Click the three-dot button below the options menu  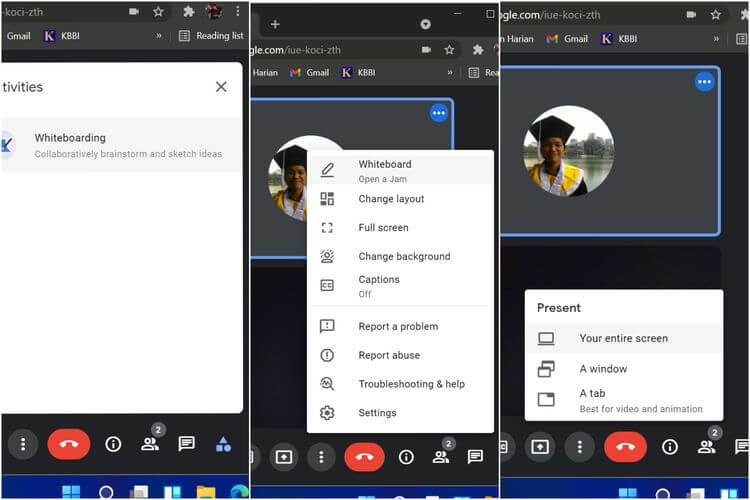pos(321,457)
